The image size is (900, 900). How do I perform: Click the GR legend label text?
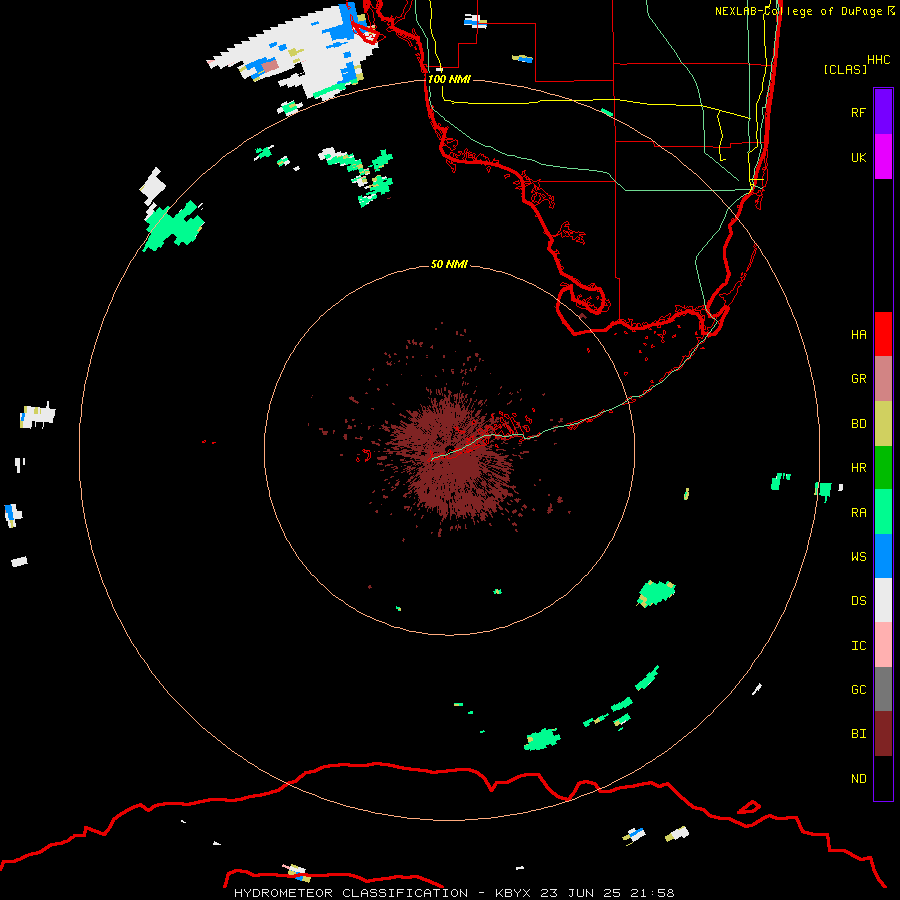858,379
